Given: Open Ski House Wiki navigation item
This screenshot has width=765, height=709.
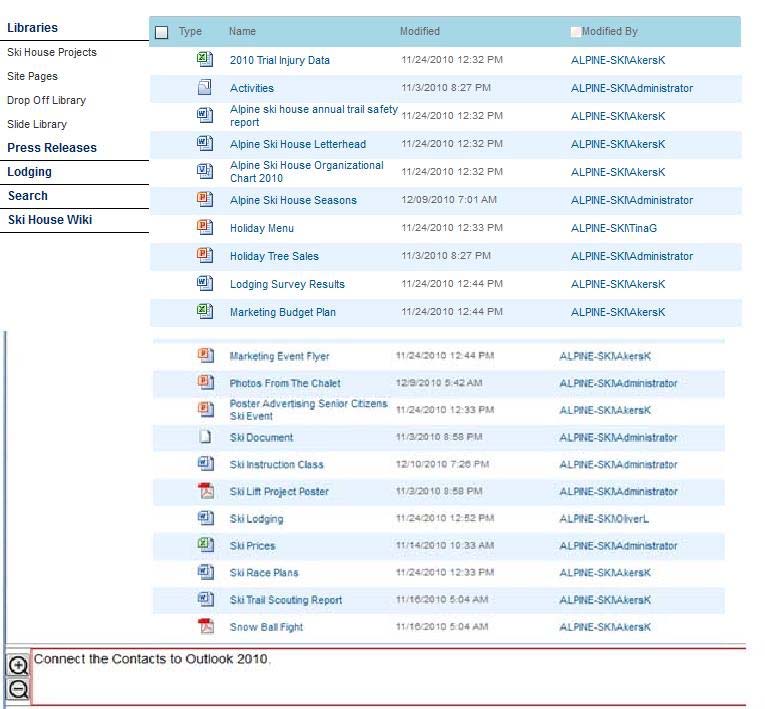Looking at the screenshot, I should click(x=50, y=220).
